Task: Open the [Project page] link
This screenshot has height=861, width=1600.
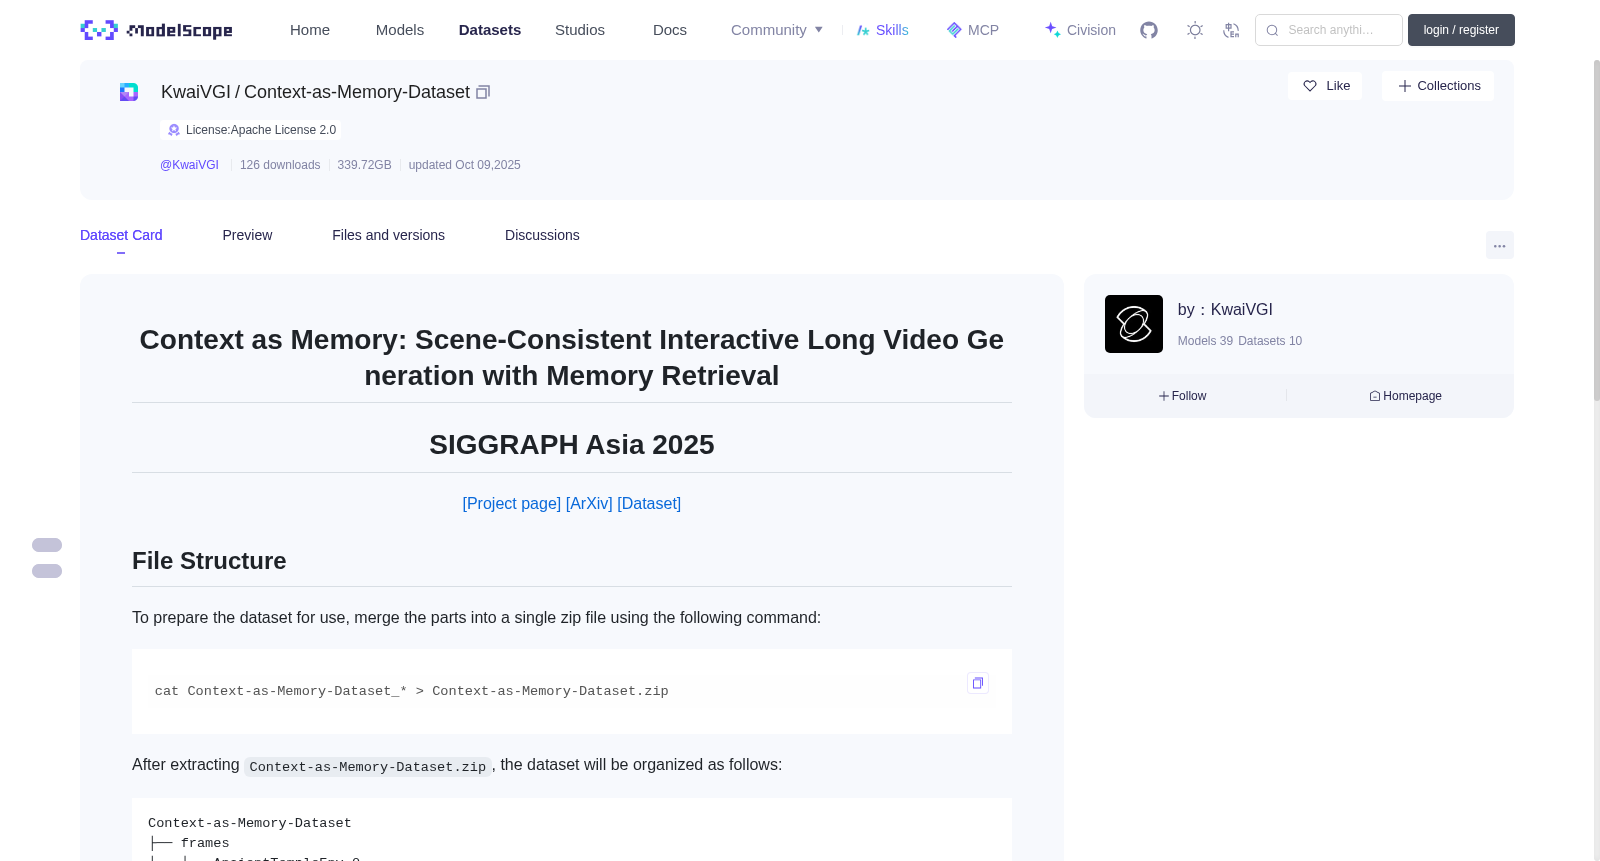Action: tap(512, 504)
